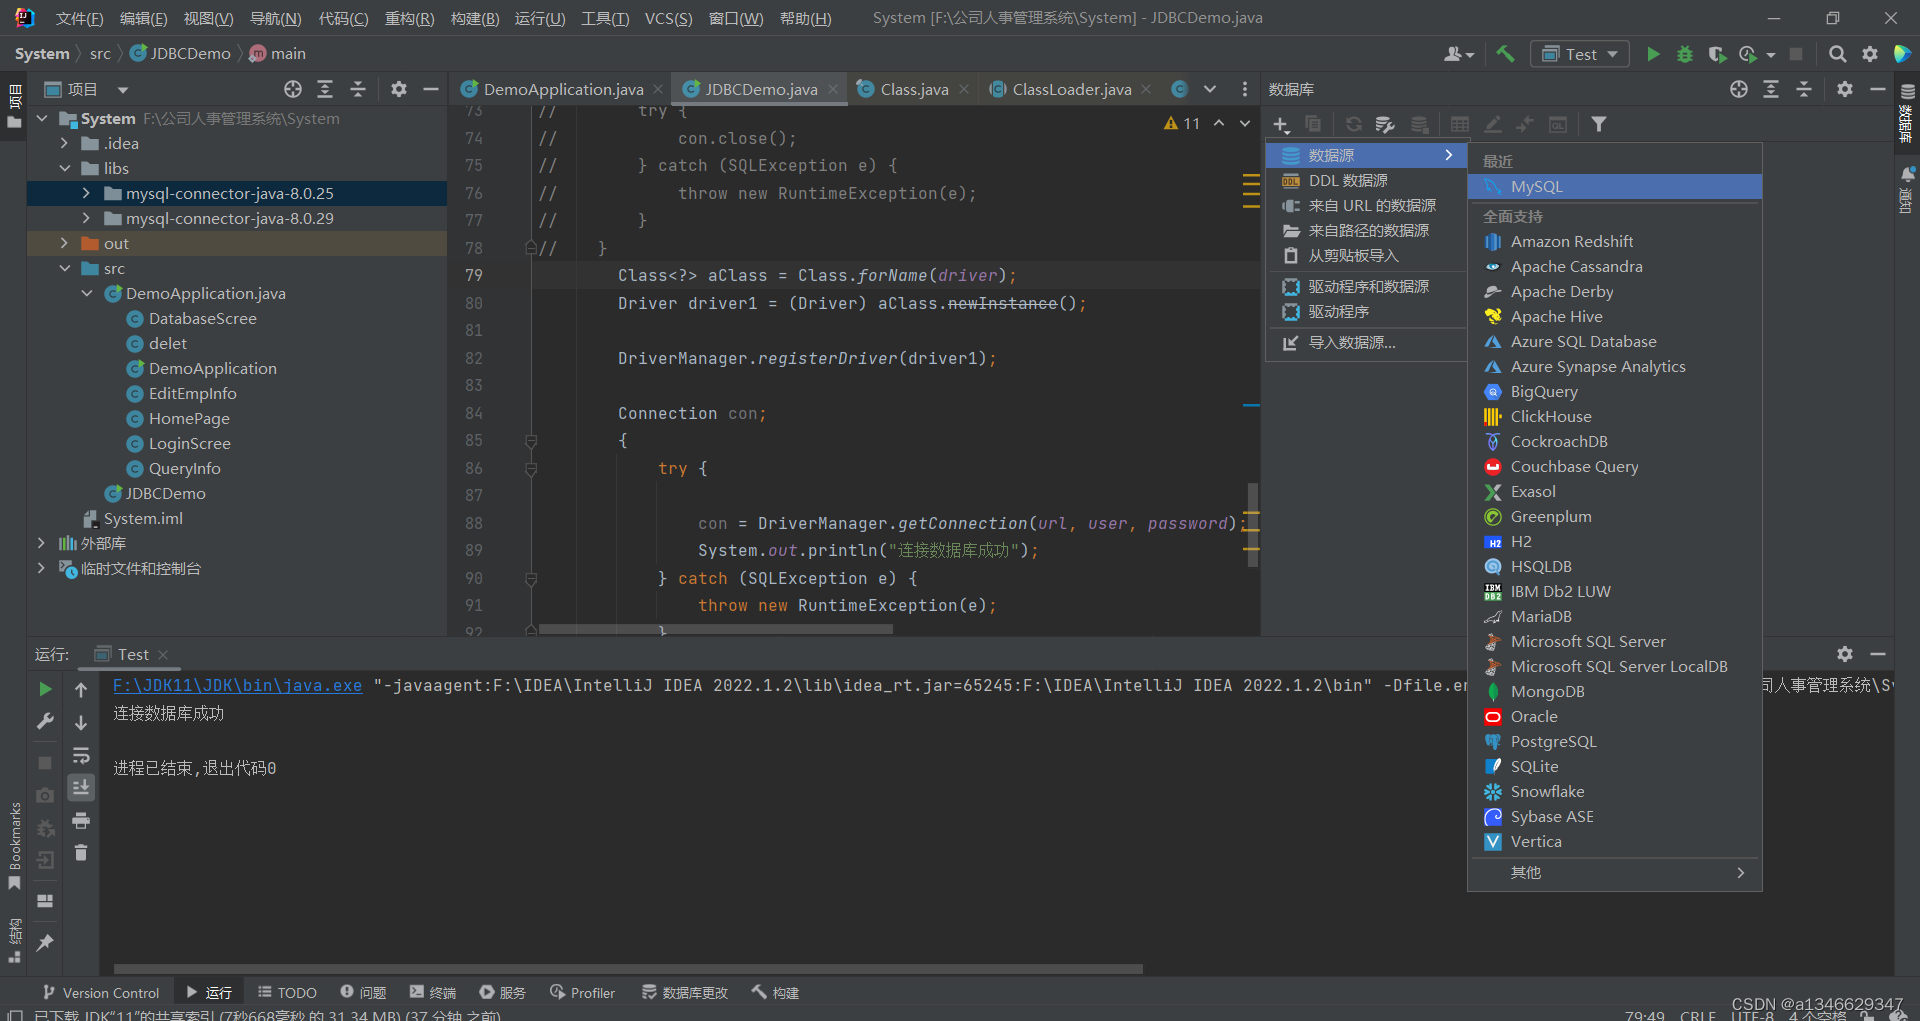Open 重构(R) menu

[x=409, y=18]
